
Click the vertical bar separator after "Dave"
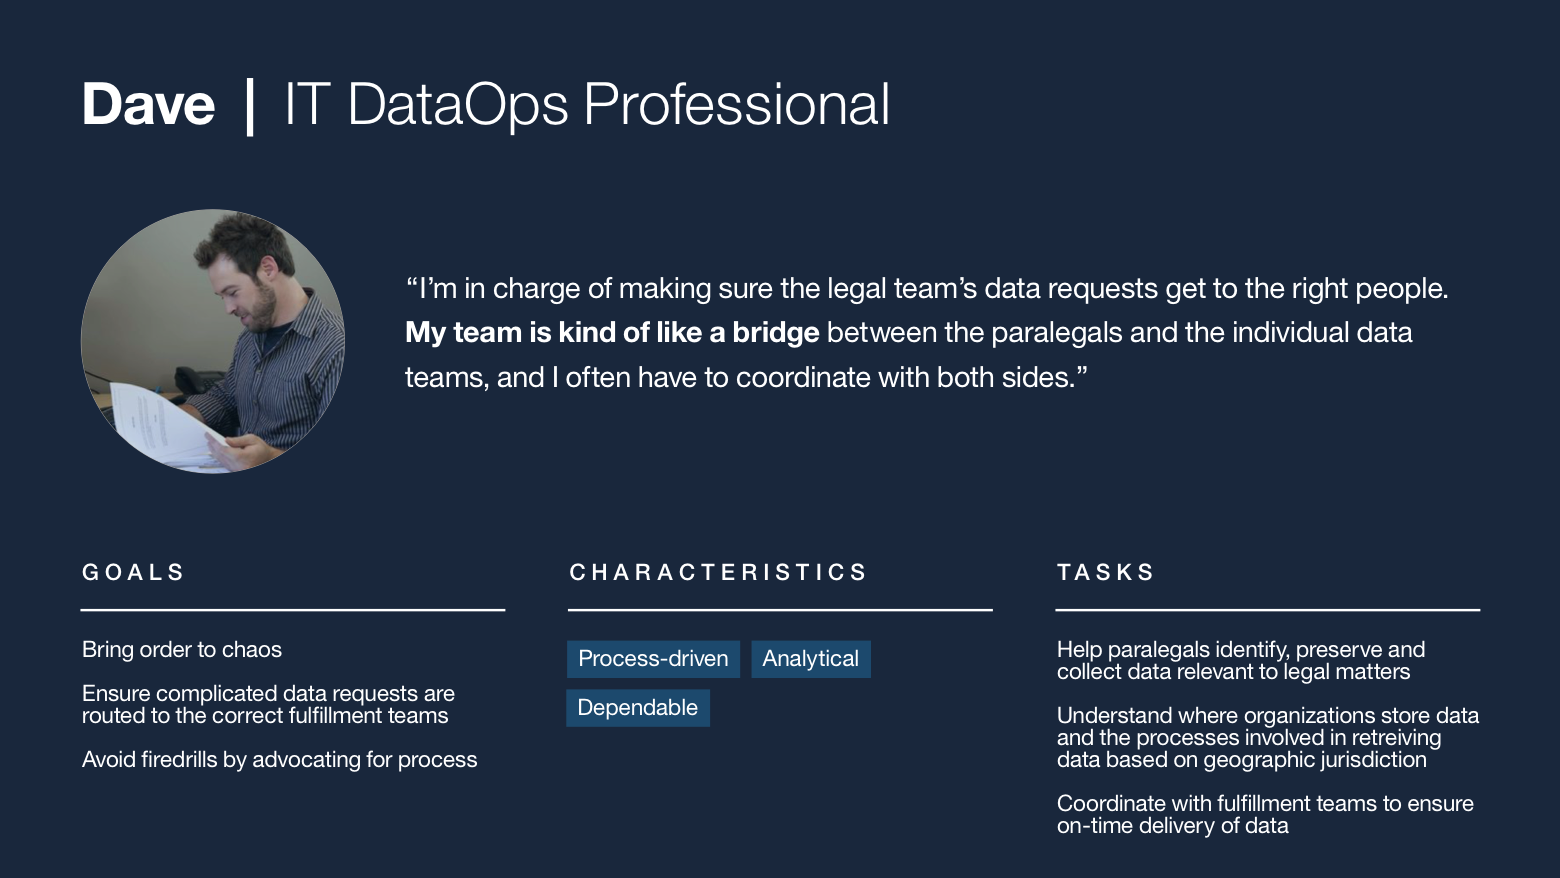point(250,105)
